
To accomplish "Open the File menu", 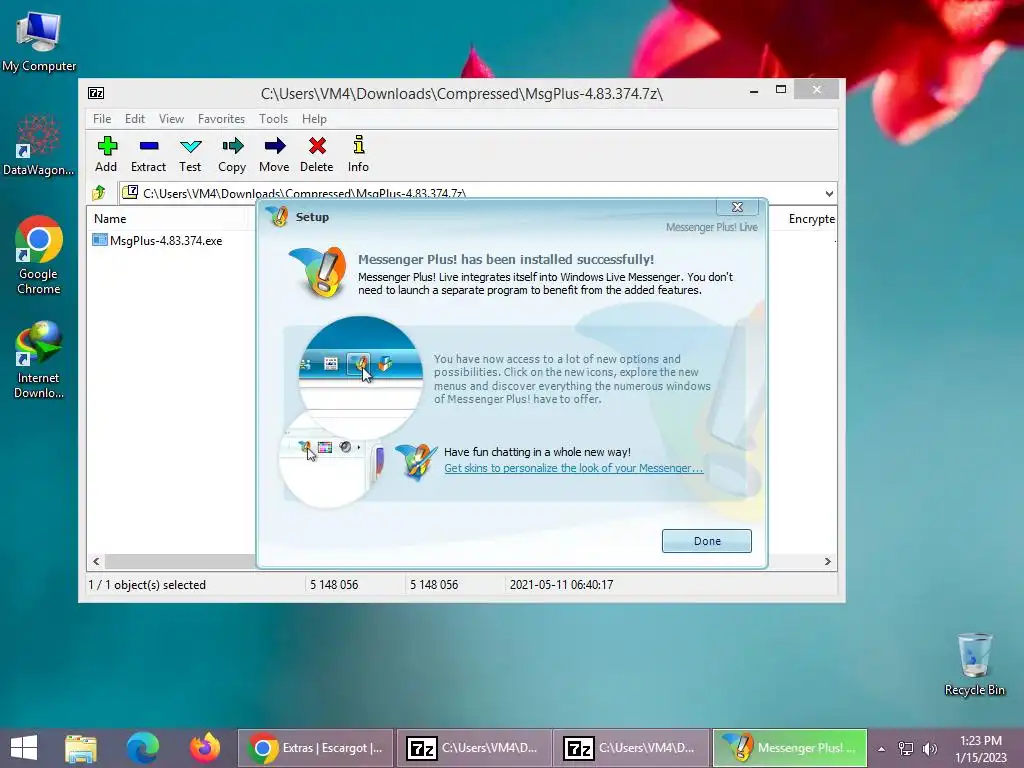I will click(102, 119).
